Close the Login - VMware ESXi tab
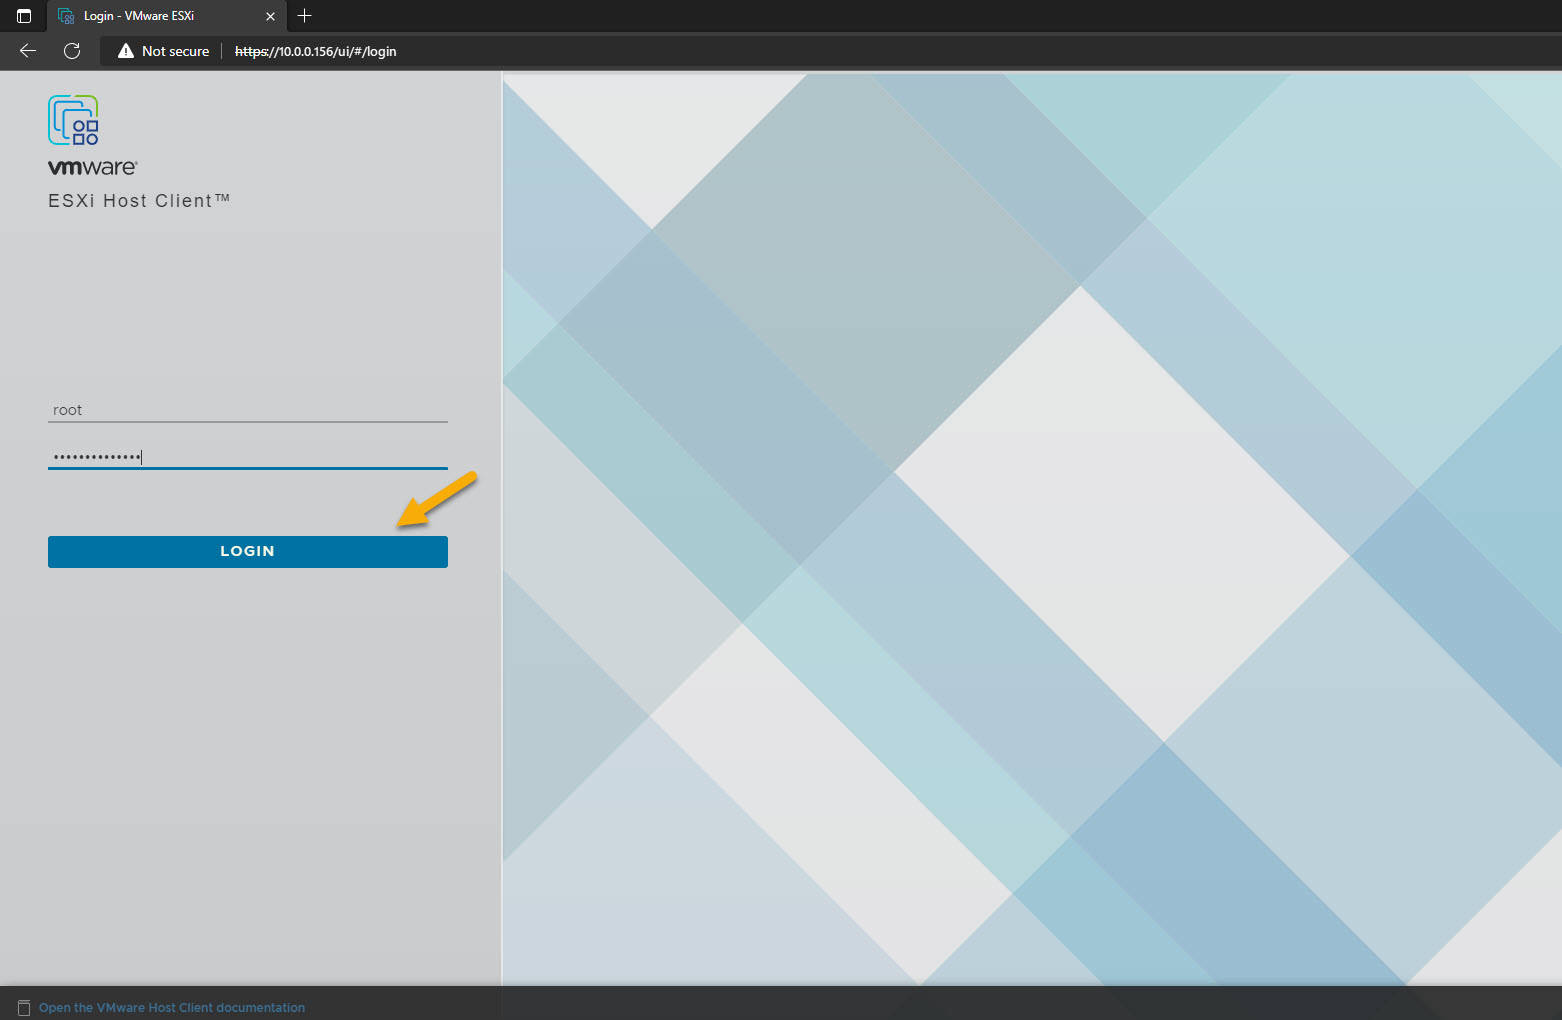 pos(270,16)
